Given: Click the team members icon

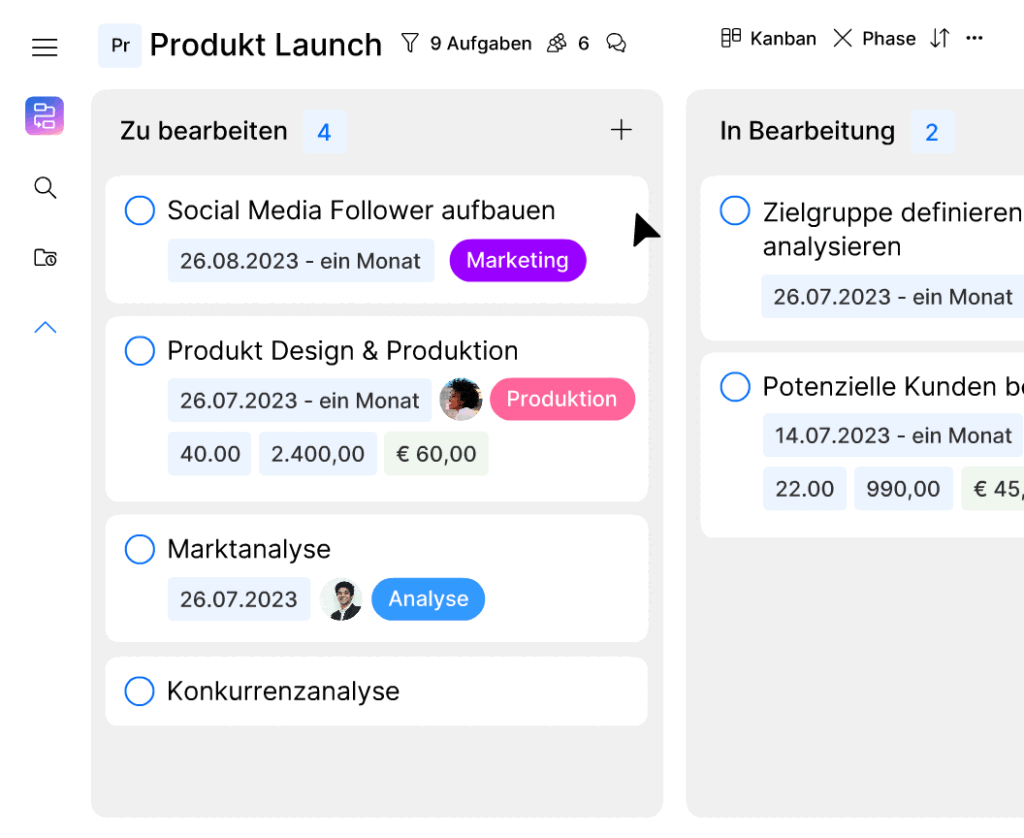Looking at the screenshot, I should click(557, 43).
